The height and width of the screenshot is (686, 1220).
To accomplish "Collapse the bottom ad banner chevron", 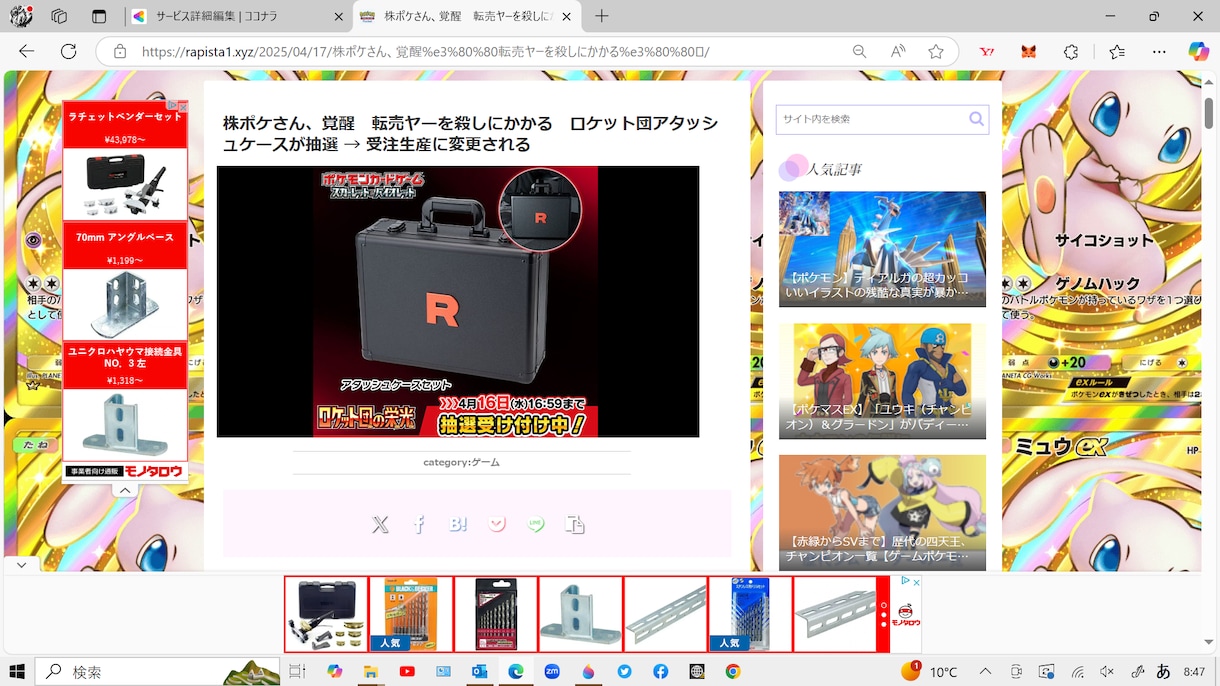I will pyautogui.click(x=21, y=565).
